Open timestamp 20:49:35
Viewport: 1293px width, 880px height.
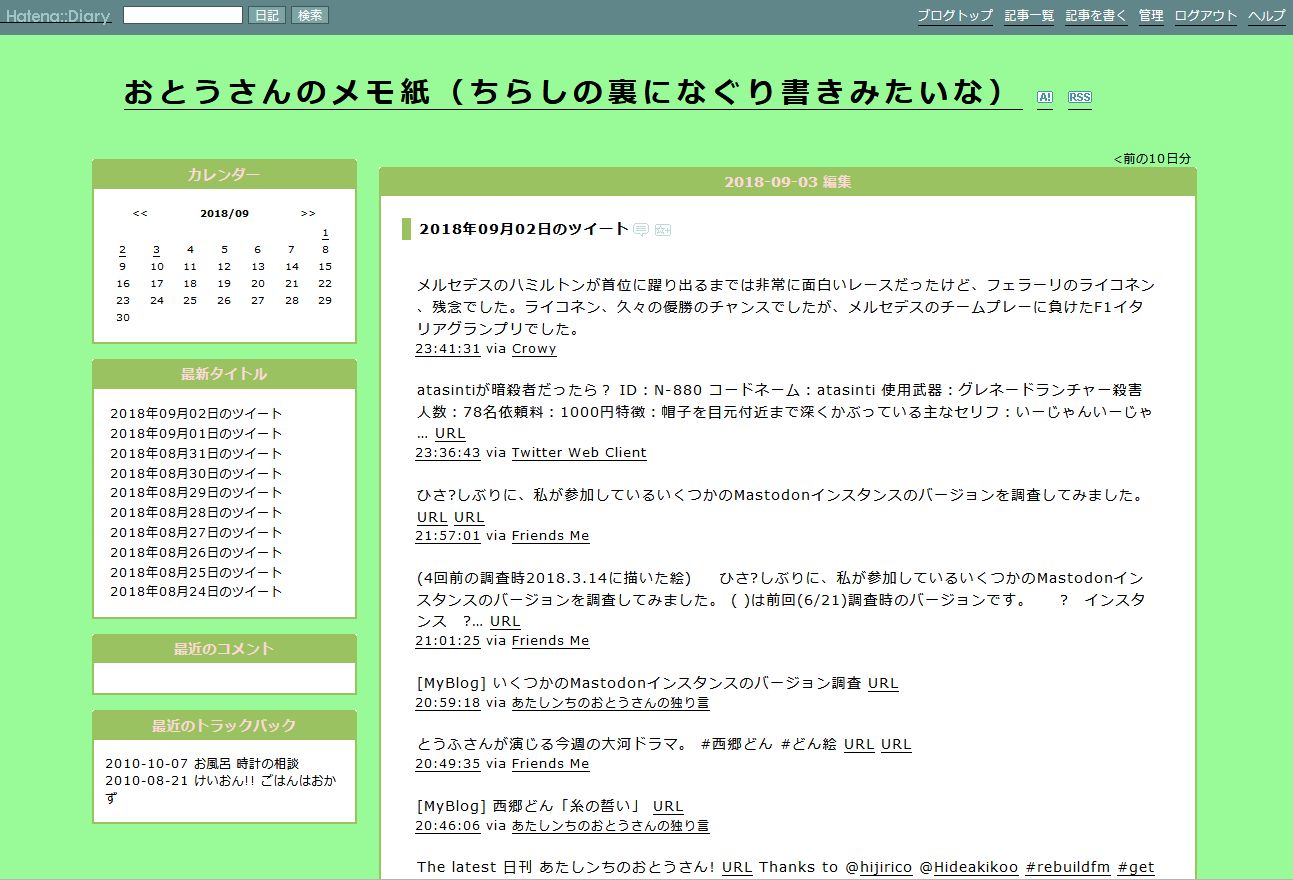click(x=448, y=764)
